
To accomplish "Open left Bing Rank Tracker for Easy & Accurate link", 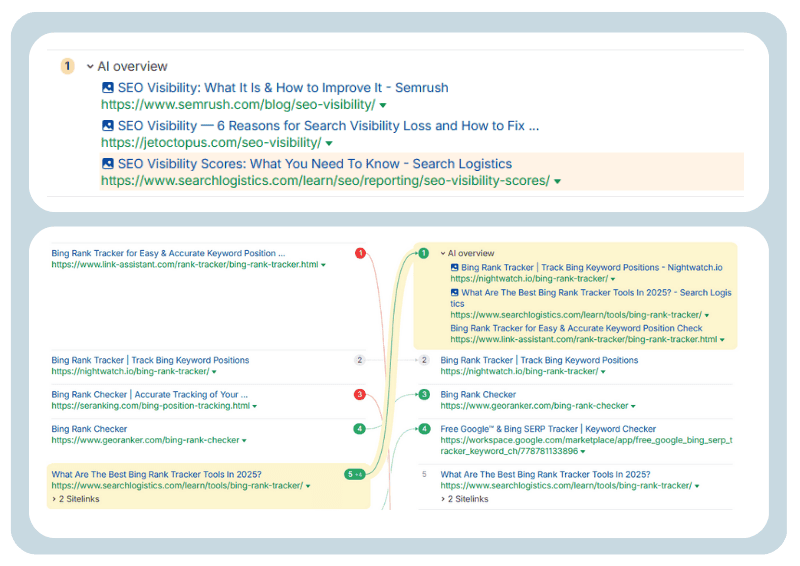I will coord(168,253).
